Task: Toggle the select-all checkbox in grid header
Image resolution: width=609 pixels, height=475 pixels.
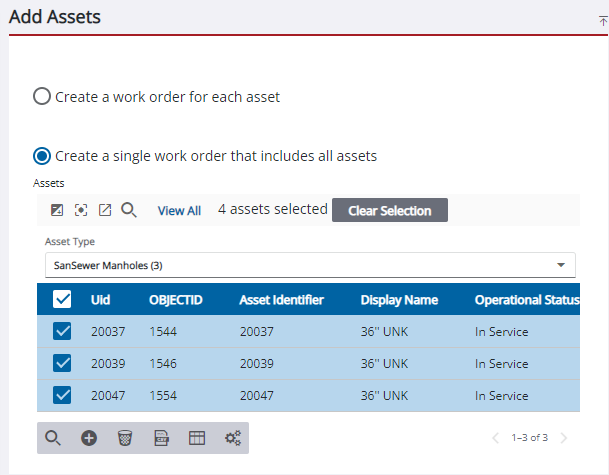Action: pos(62,299)
